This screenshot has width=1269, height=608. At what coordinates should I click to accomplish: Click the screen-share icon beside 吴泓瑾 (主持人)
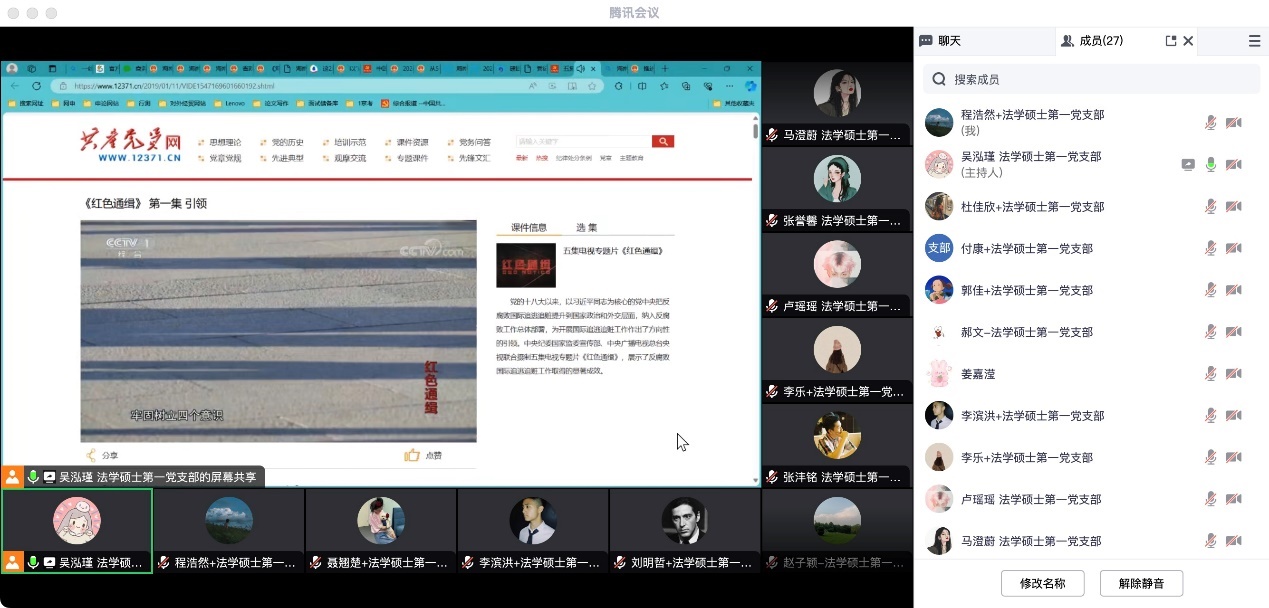(1188, 165)
